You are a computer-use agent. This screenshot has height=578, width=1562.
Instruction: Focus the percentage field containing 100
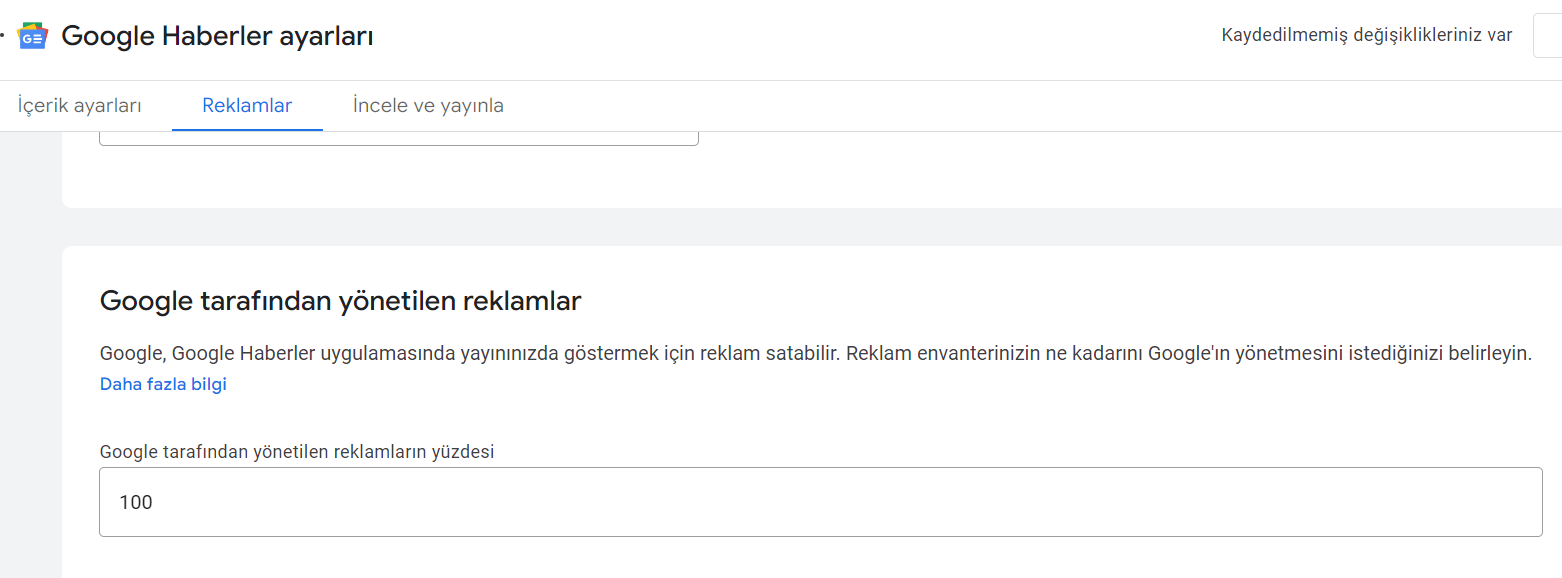pyautogui.click(x=820, y=501)
